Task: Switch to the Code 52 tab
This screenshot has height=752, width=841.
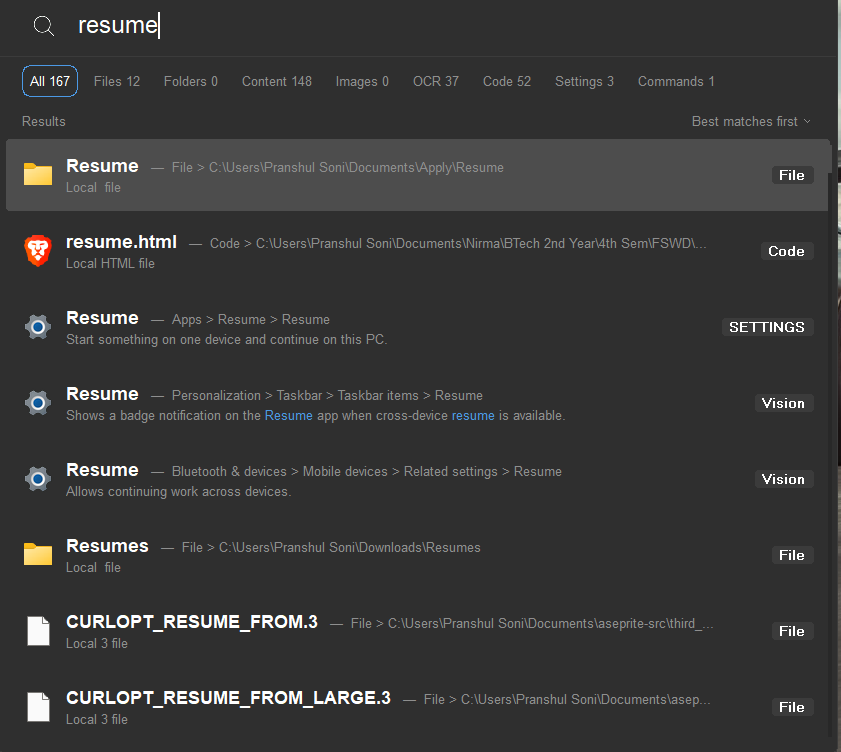Action: tap(507, 82)
